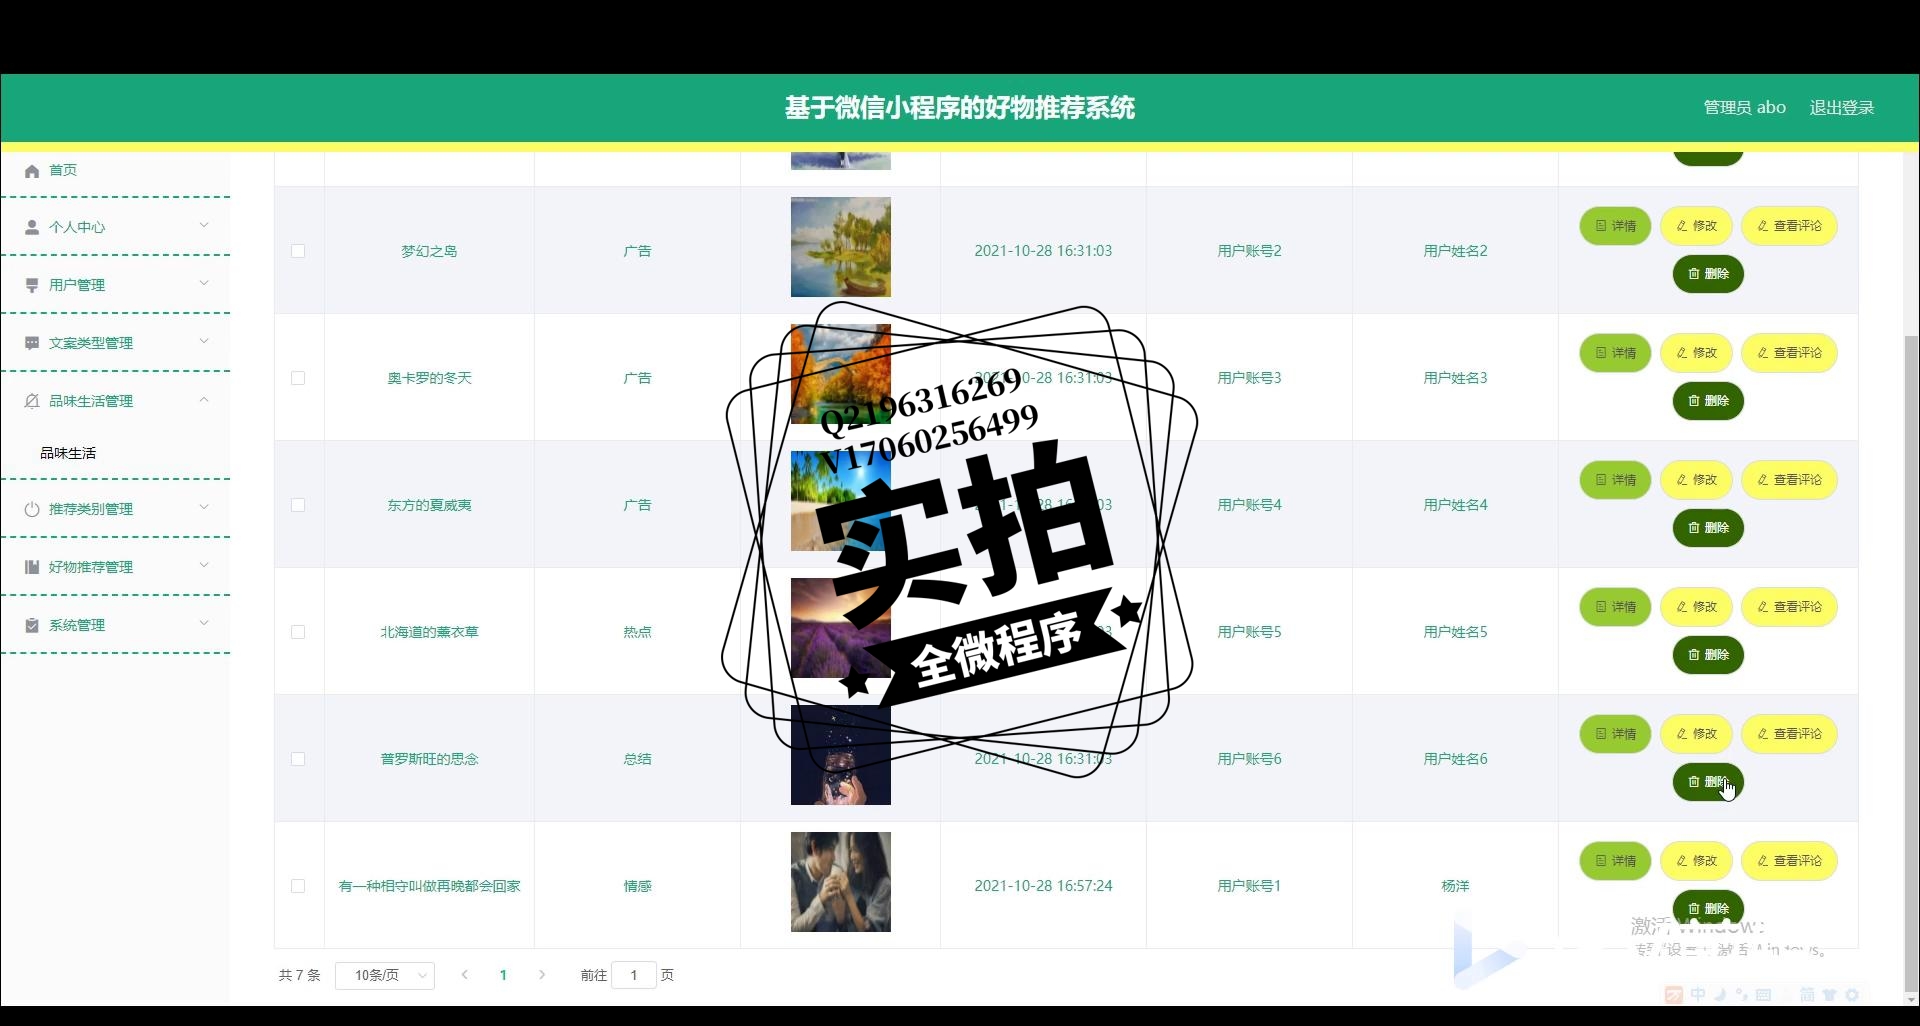Open the 10条/页 page size dropdown

click(385, 975)
